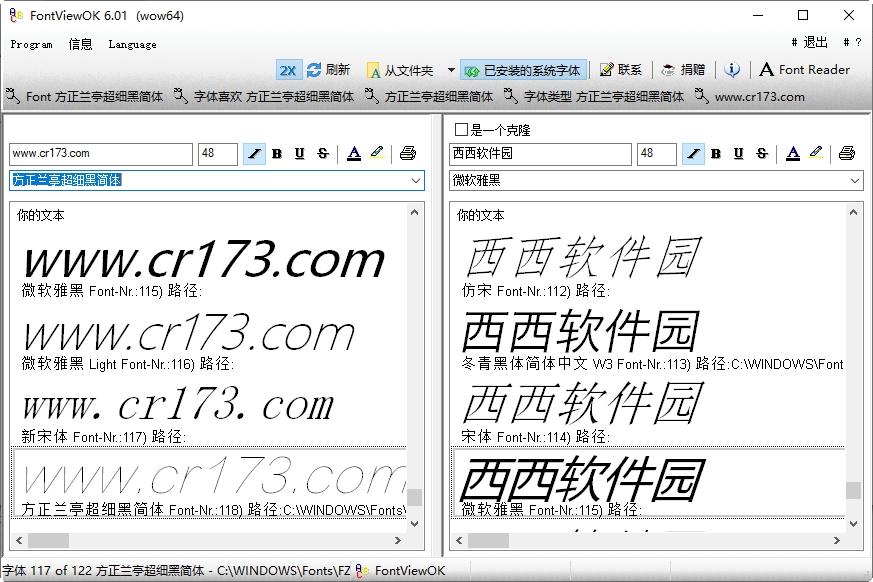The width and height of the screenshot is (873, 582).
Task: Click the left panel print icon
Action: pos(408,154)
